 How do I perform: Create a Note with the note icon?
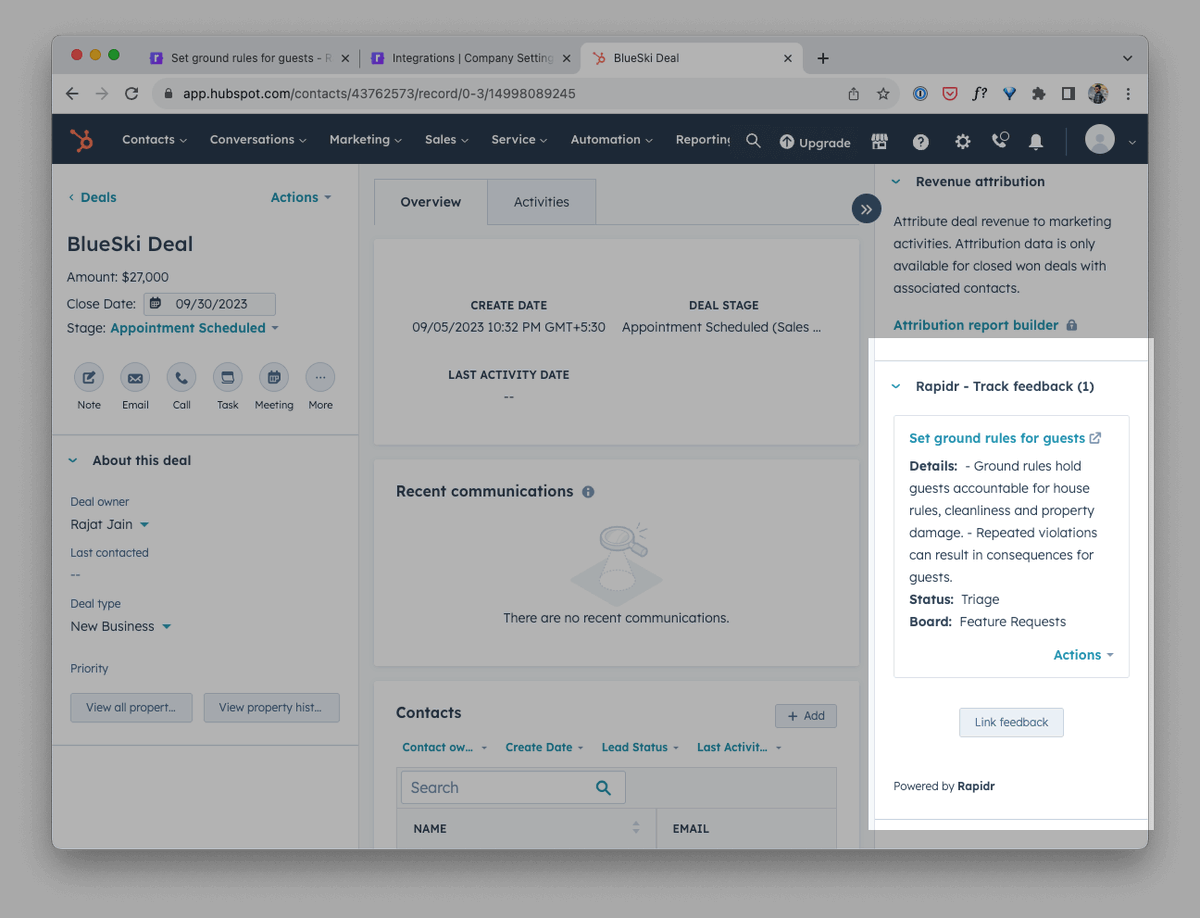(x=89, y=377)
